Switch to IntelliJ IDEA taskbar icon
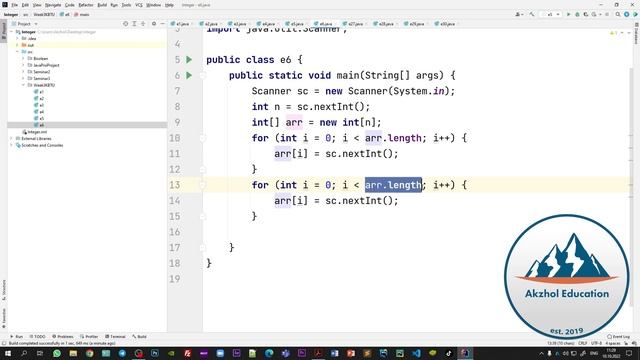The height and width of the screenshot is (360, 640). (465, 353)
